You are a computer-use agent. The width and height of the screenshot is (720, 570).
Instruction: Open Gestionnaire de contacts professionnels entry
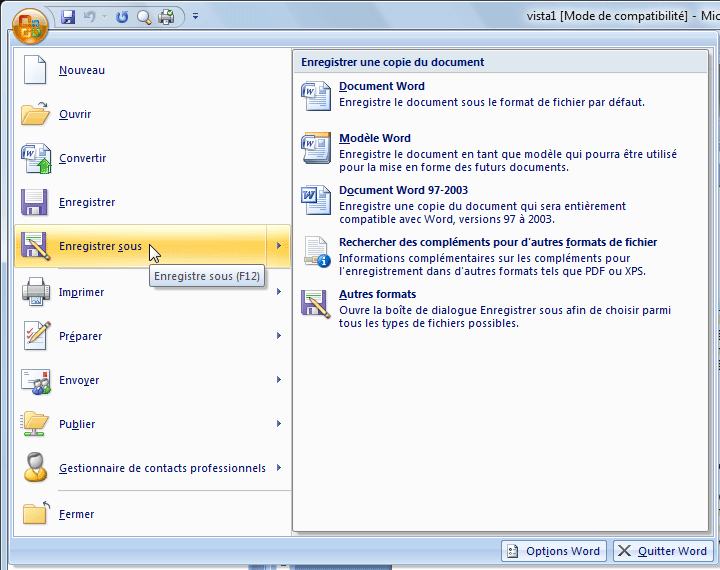click(152, 468)
